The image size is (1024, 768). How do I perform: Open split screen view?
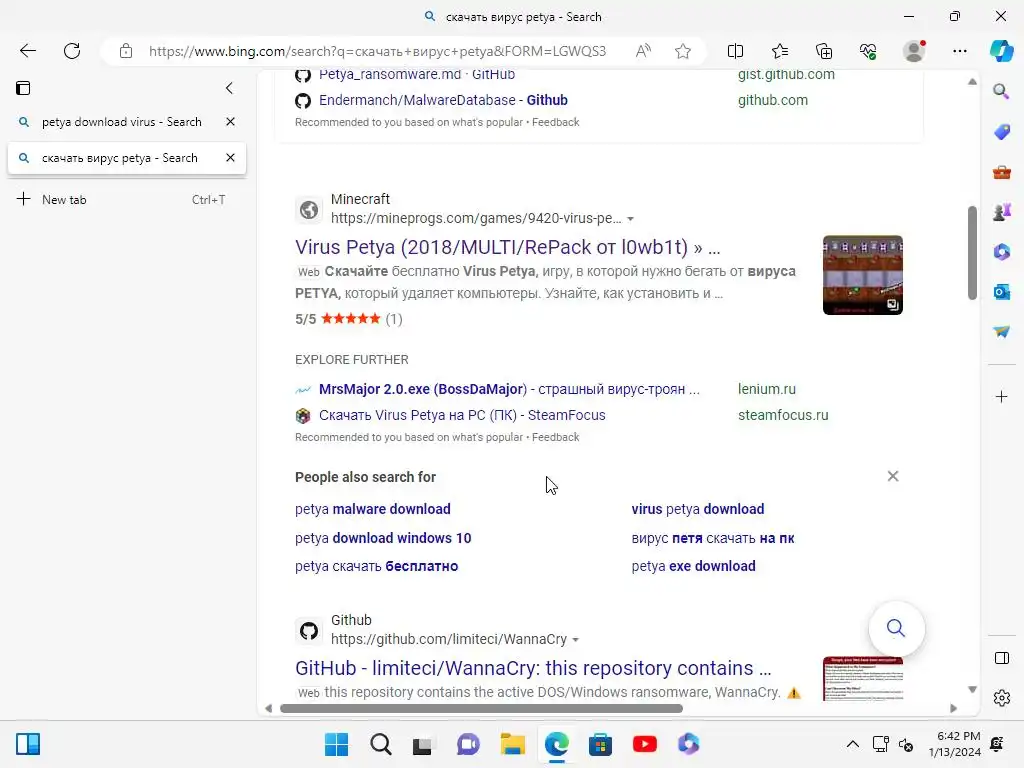click(x=735, y=51)
